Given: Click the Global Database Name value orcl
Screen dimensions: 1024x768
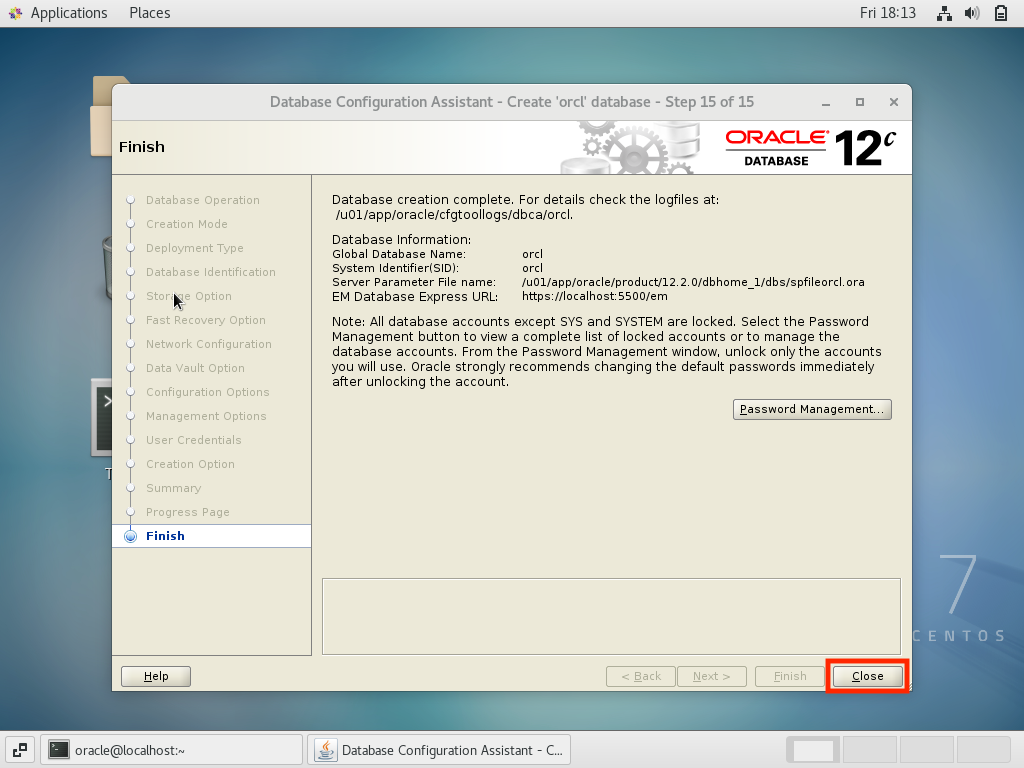Looking at the screenshot, I should point(532,254).
